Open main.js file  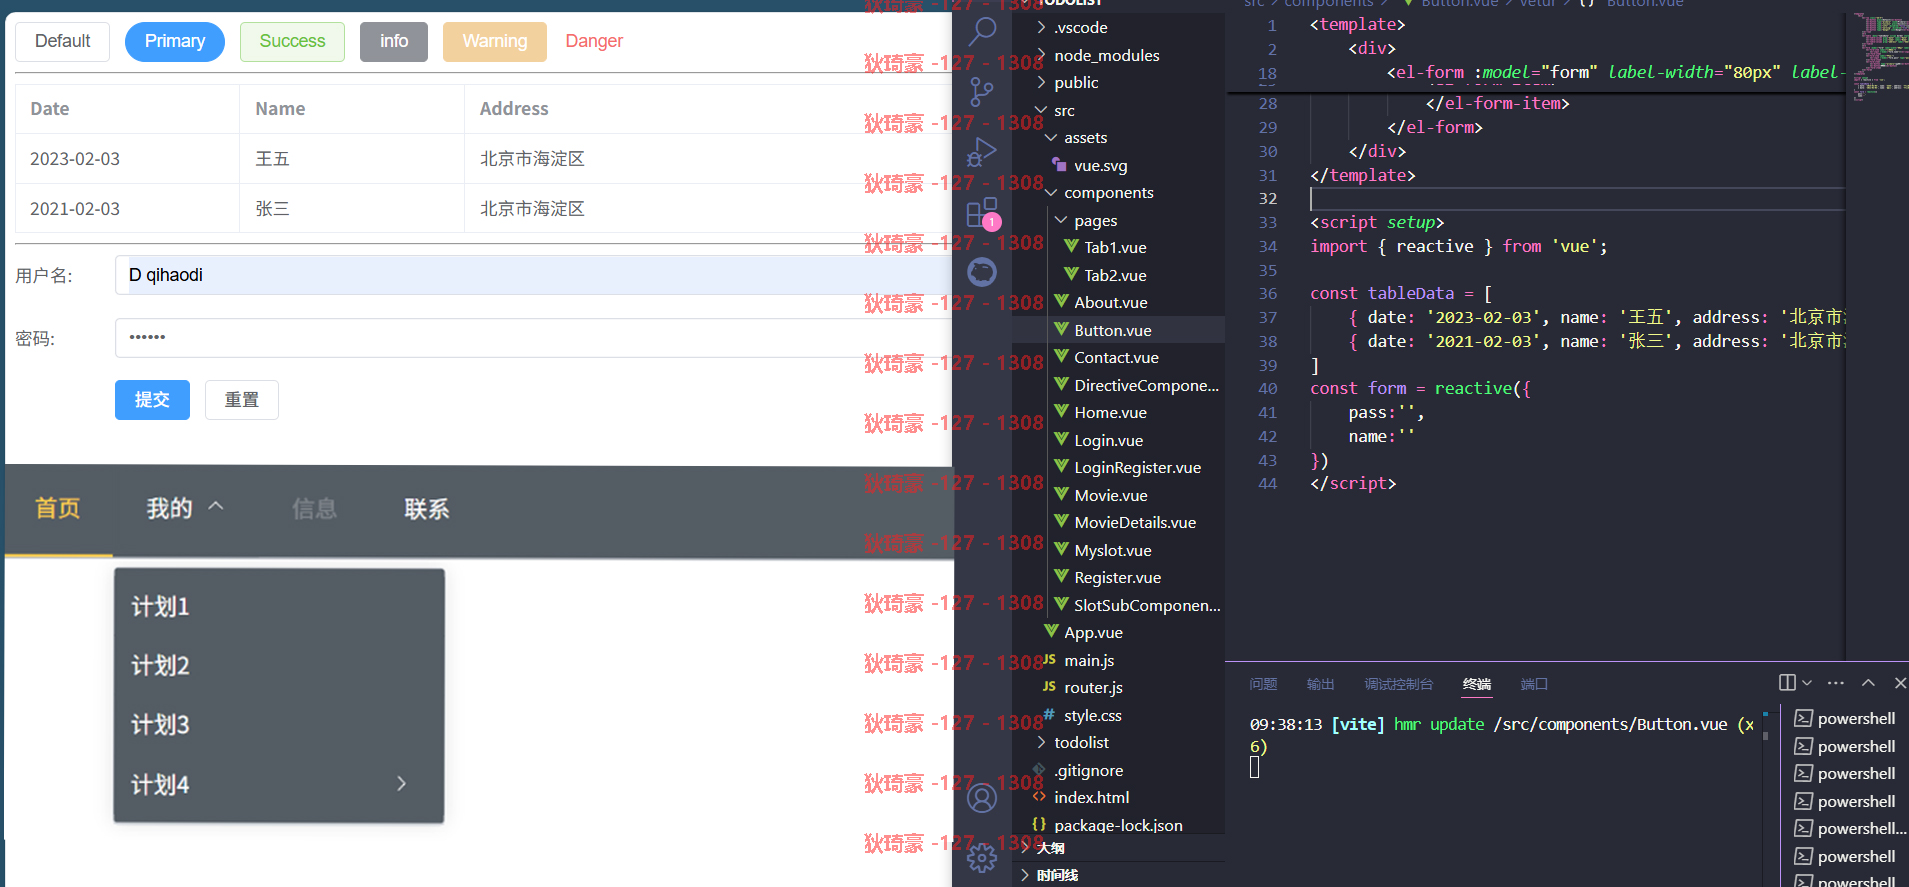(x=1089, y=660)
